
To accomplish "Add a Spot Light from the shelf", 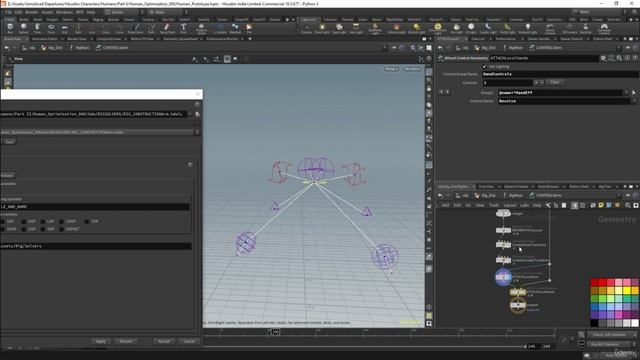I will pyautogui.click(x=339, y=29).
